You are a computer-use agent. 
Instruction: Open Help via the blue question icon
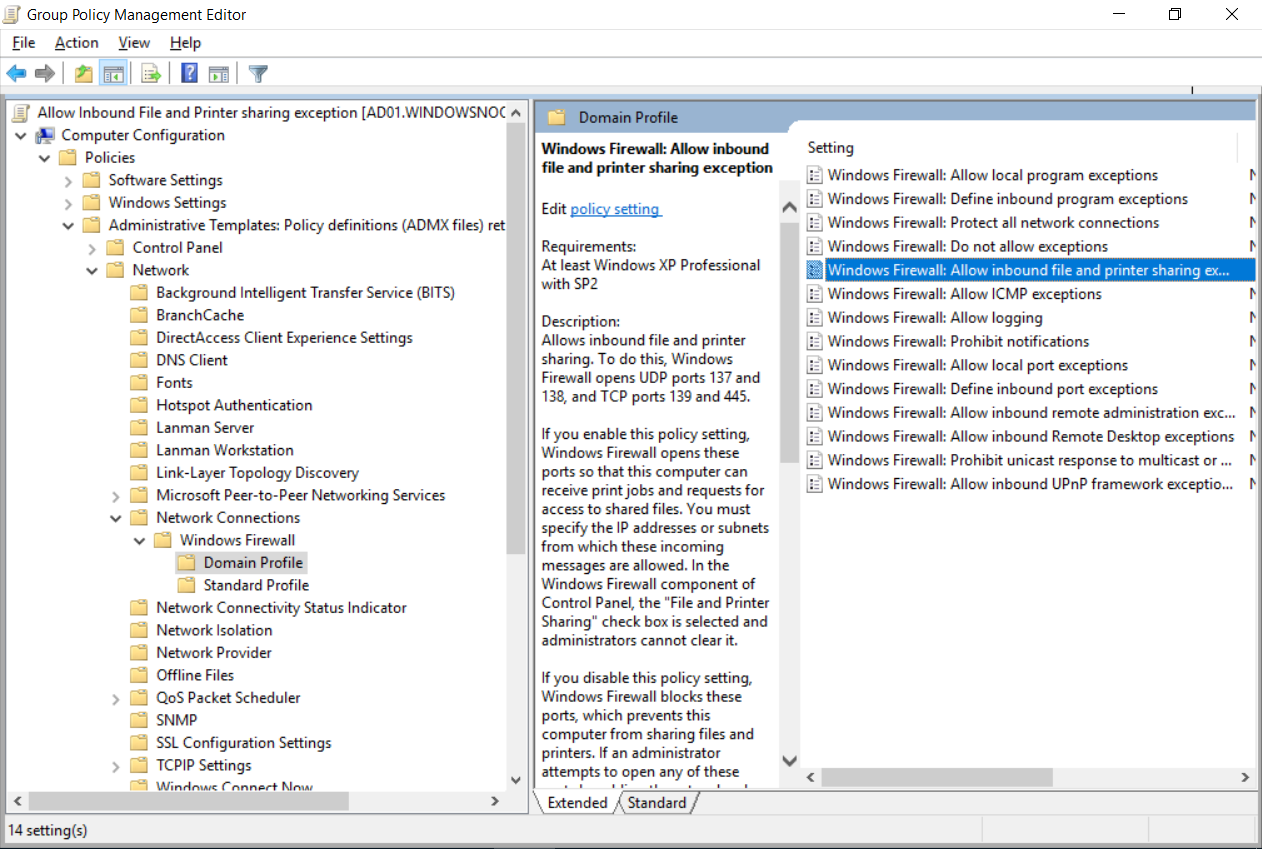coord(189,73)
